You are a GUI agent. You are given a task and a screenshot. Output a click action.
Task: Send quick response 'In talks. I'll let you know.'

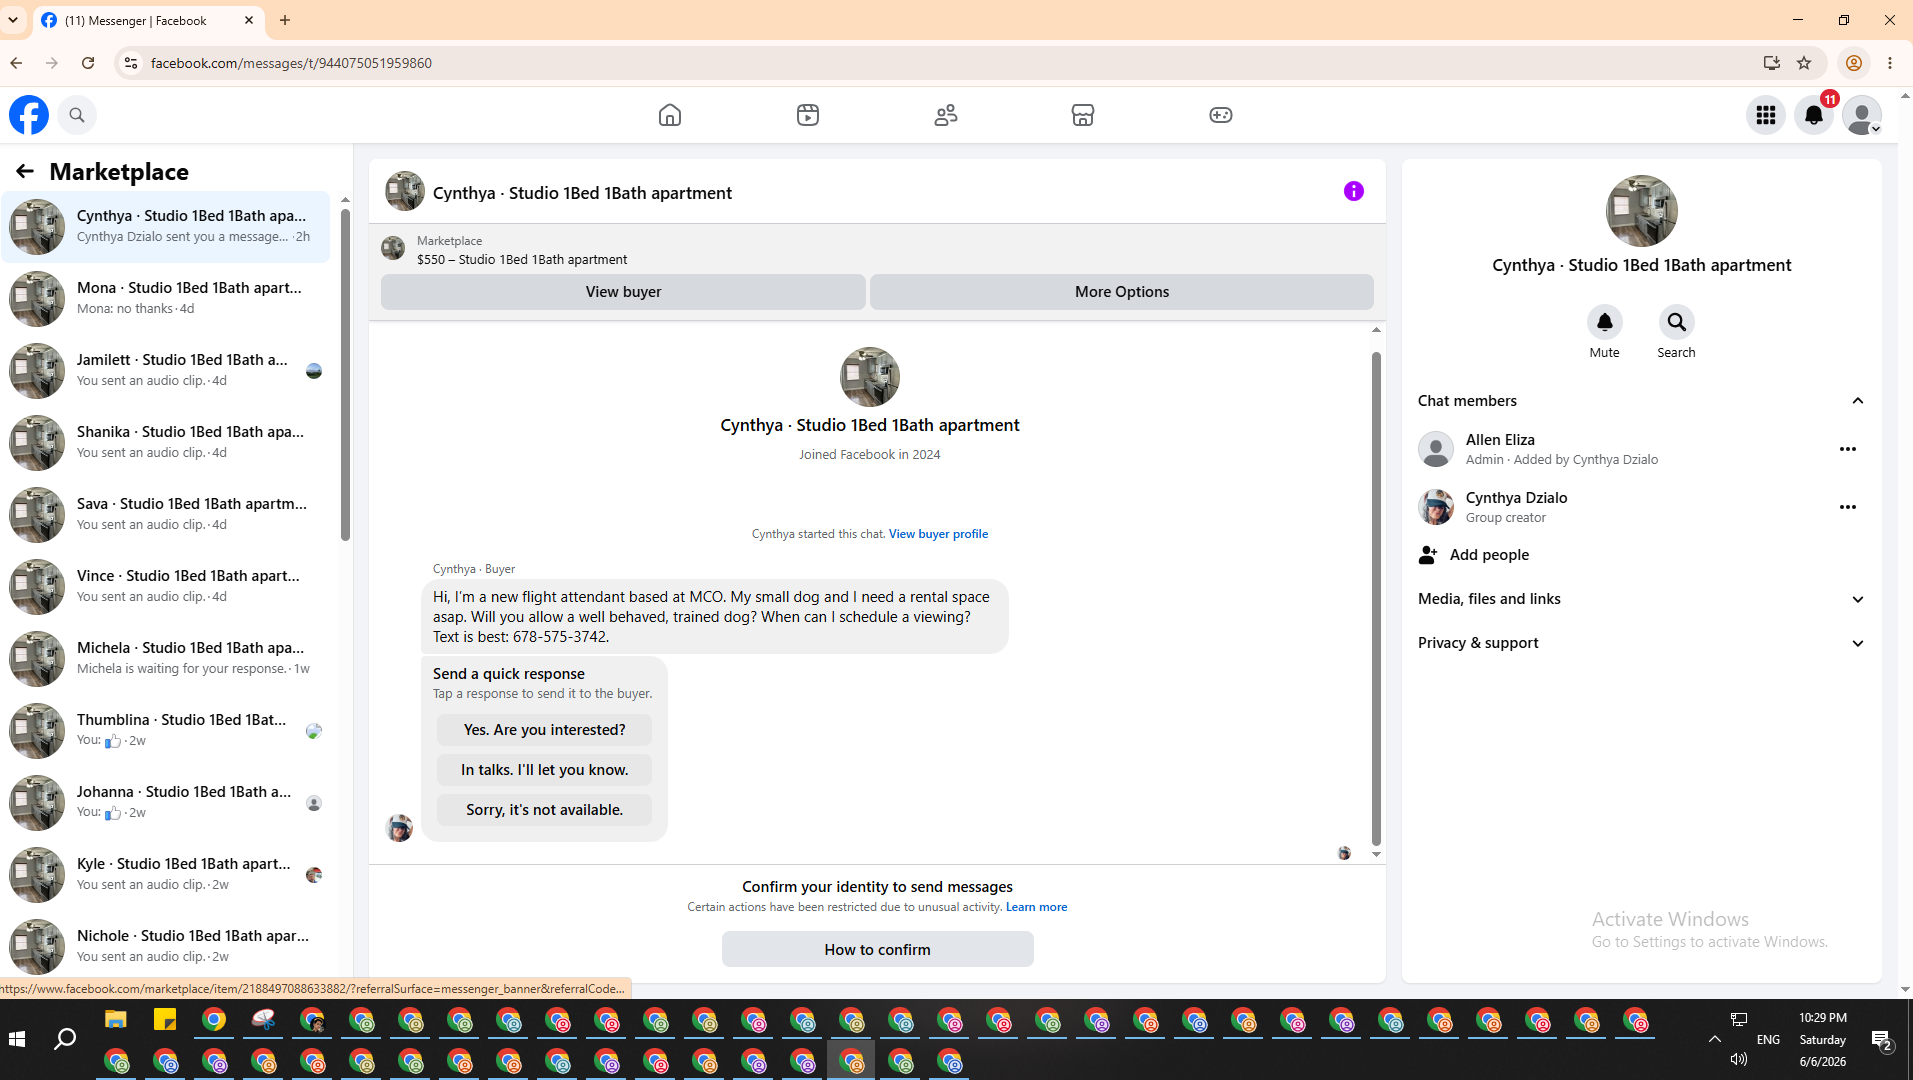pyautogui.click(x=544, y=770)
